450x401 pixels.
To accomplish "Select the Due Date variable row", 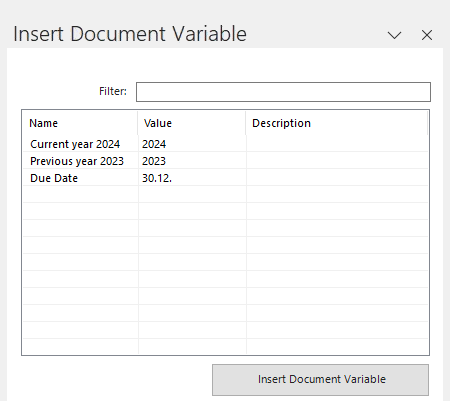I will [225, 178].
